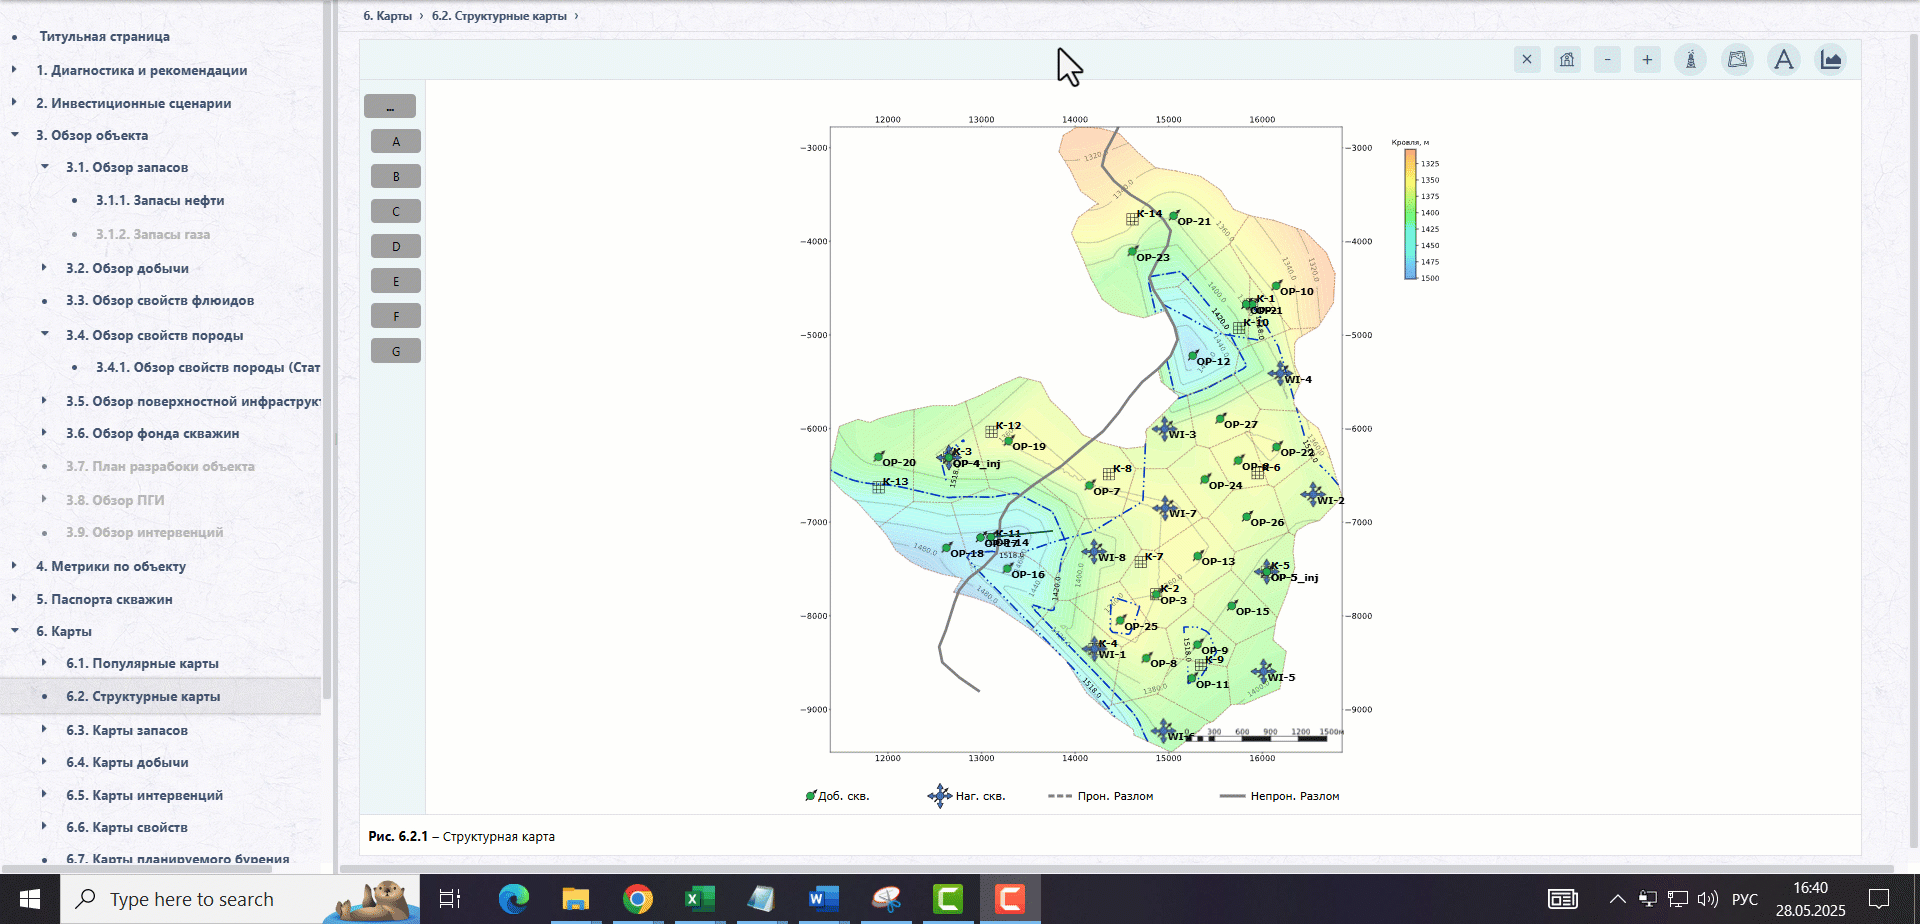Toggle the well tower icon in toolbar
Screen dimensions: 1920x924
(1691, 60)
